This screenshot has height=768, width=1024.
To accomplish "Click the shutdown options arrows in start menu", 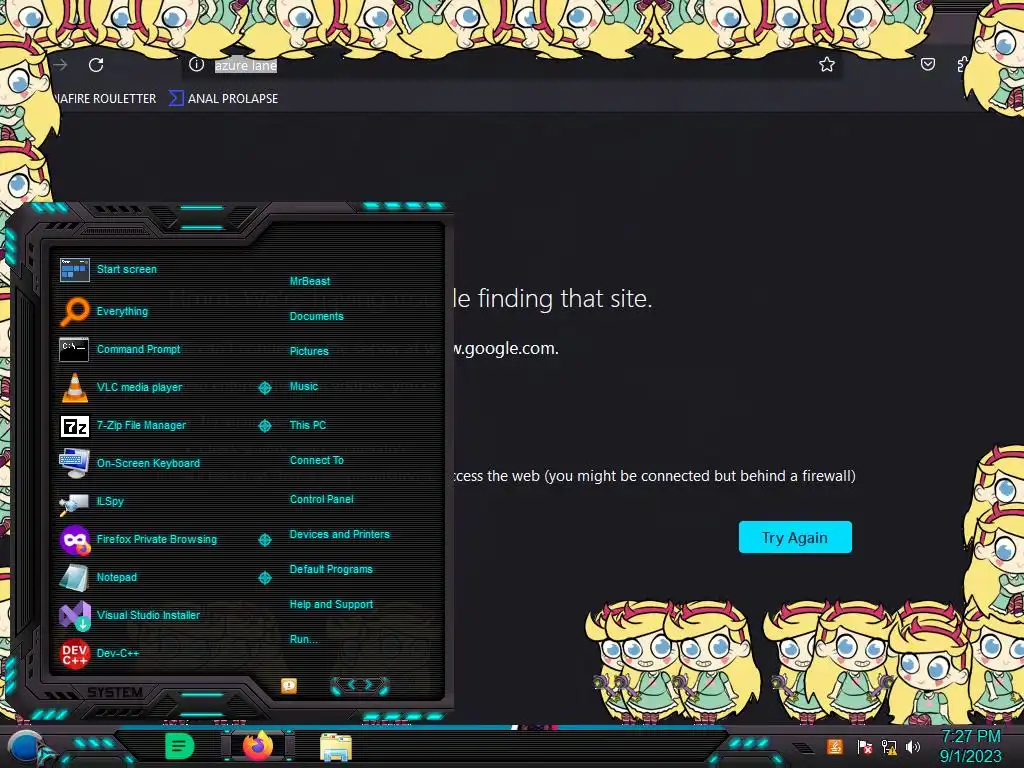I will pos(360,685).
